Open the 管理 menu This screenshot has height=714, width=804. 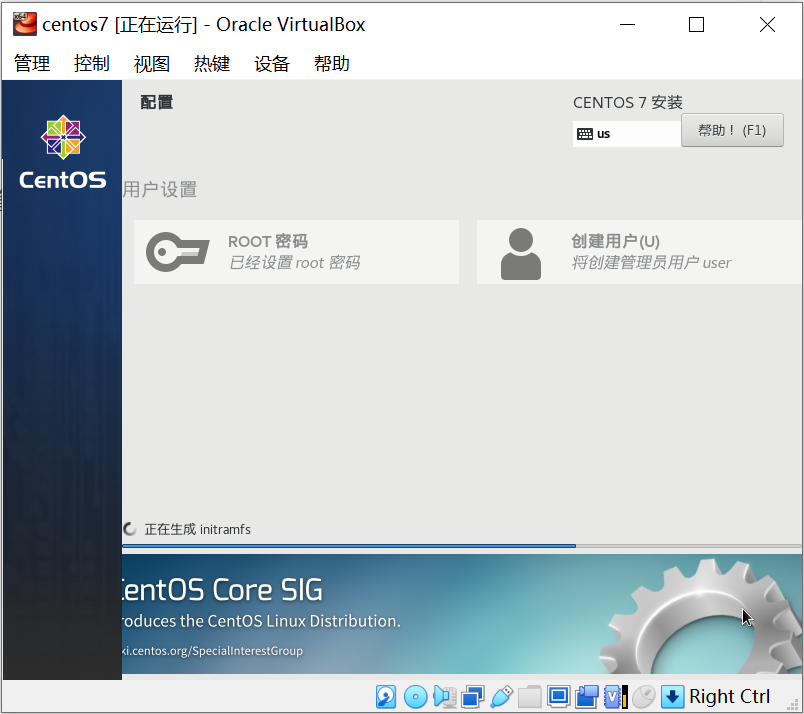32,64
